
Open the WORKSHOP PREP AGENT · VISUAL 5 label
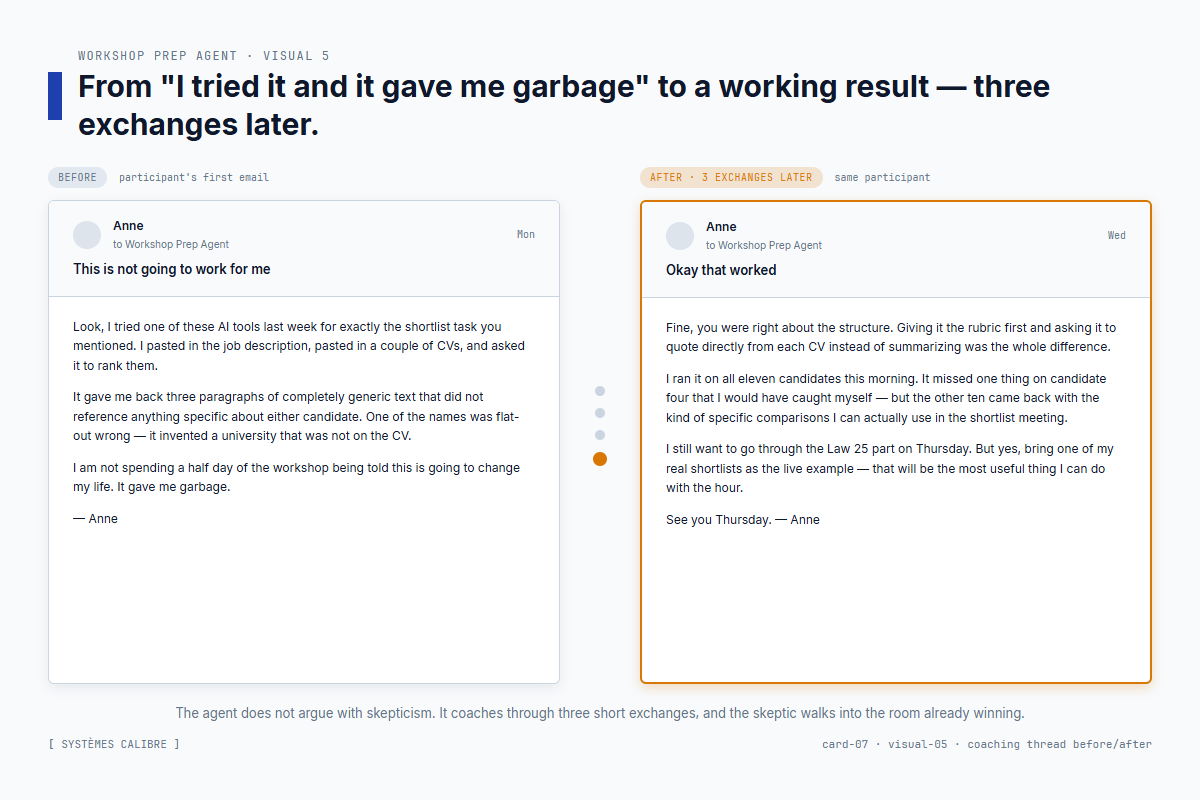point(205,55)
